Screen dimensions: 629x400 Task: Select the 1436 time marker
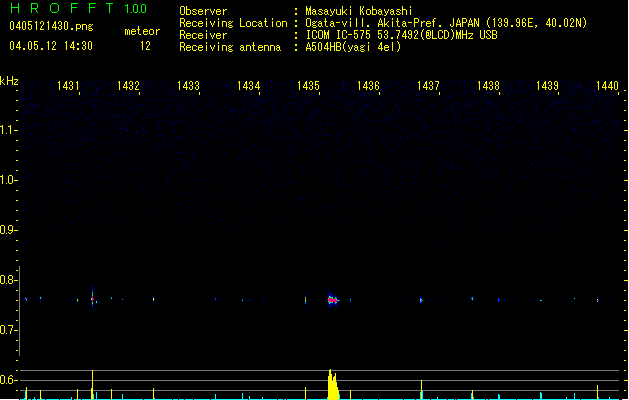click(x=368, y=87)
